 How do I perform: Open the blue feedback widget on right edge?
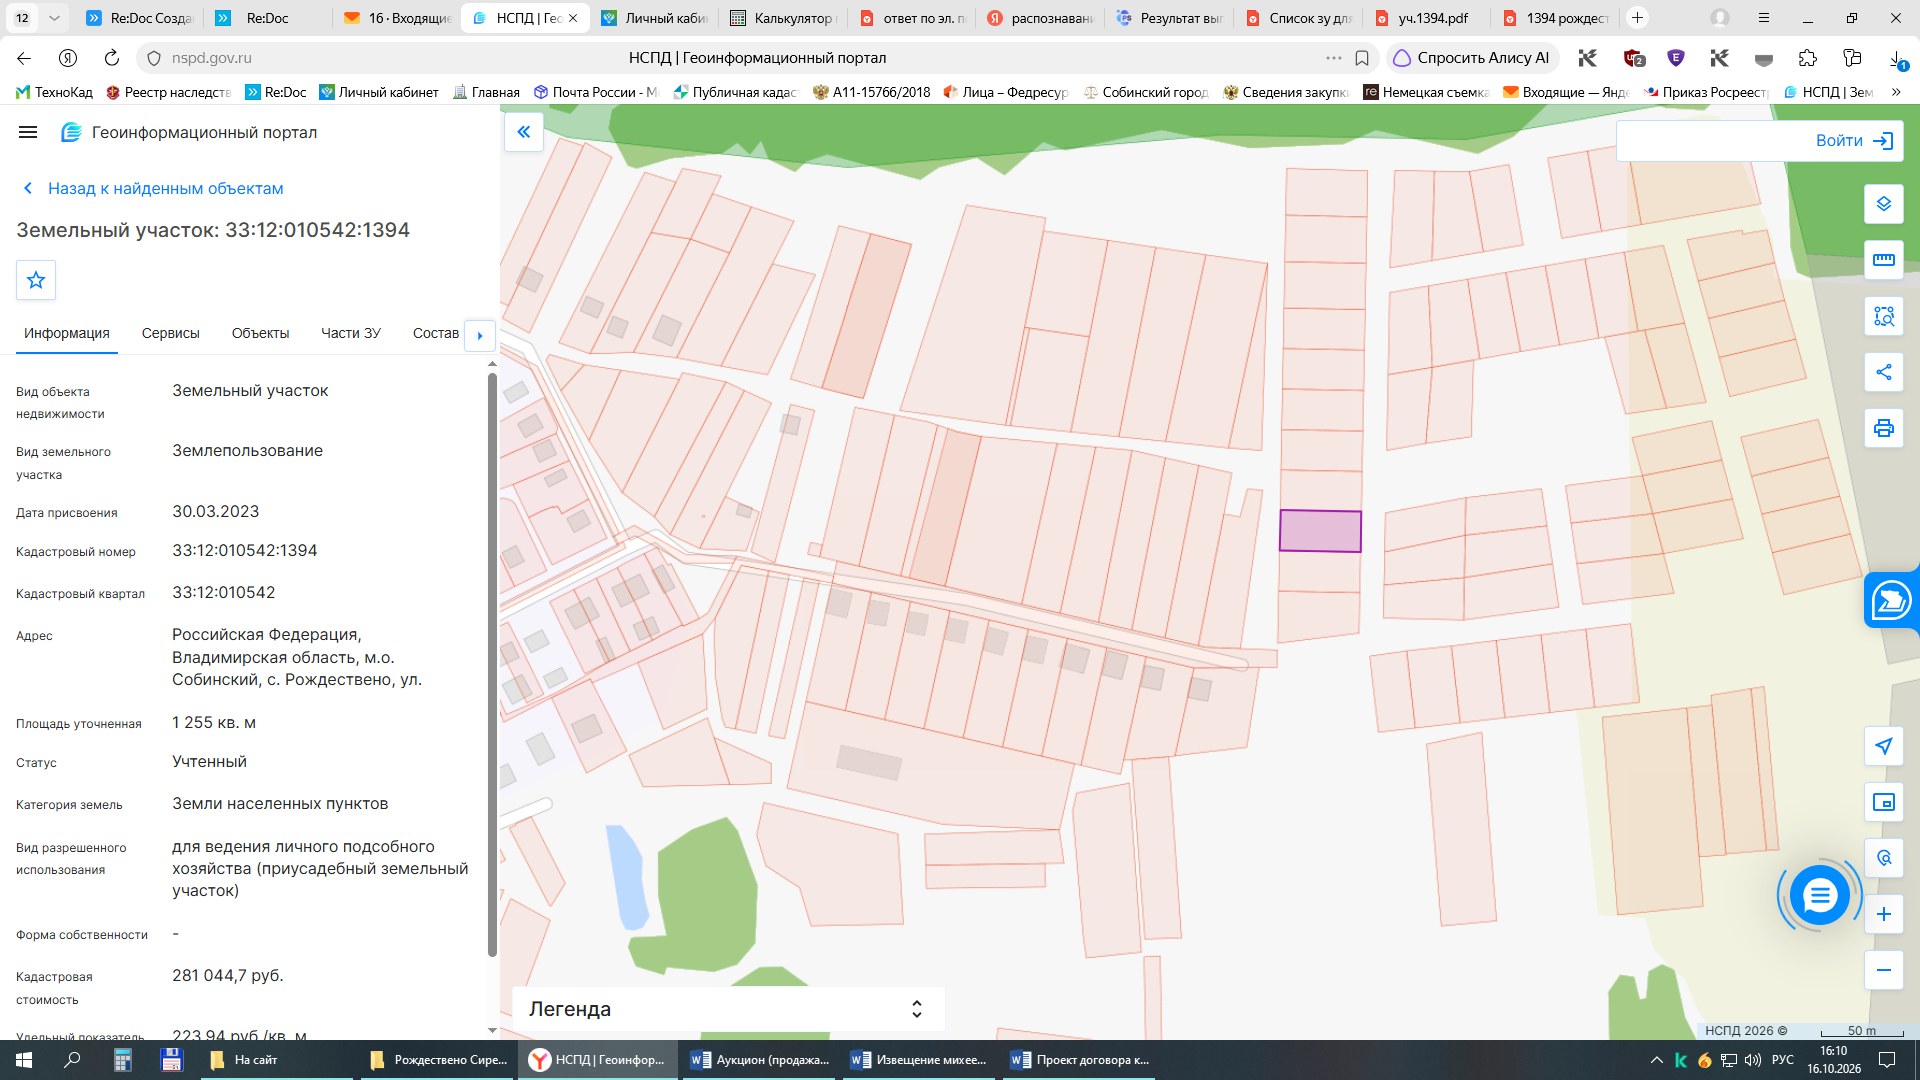(1892, 601)
